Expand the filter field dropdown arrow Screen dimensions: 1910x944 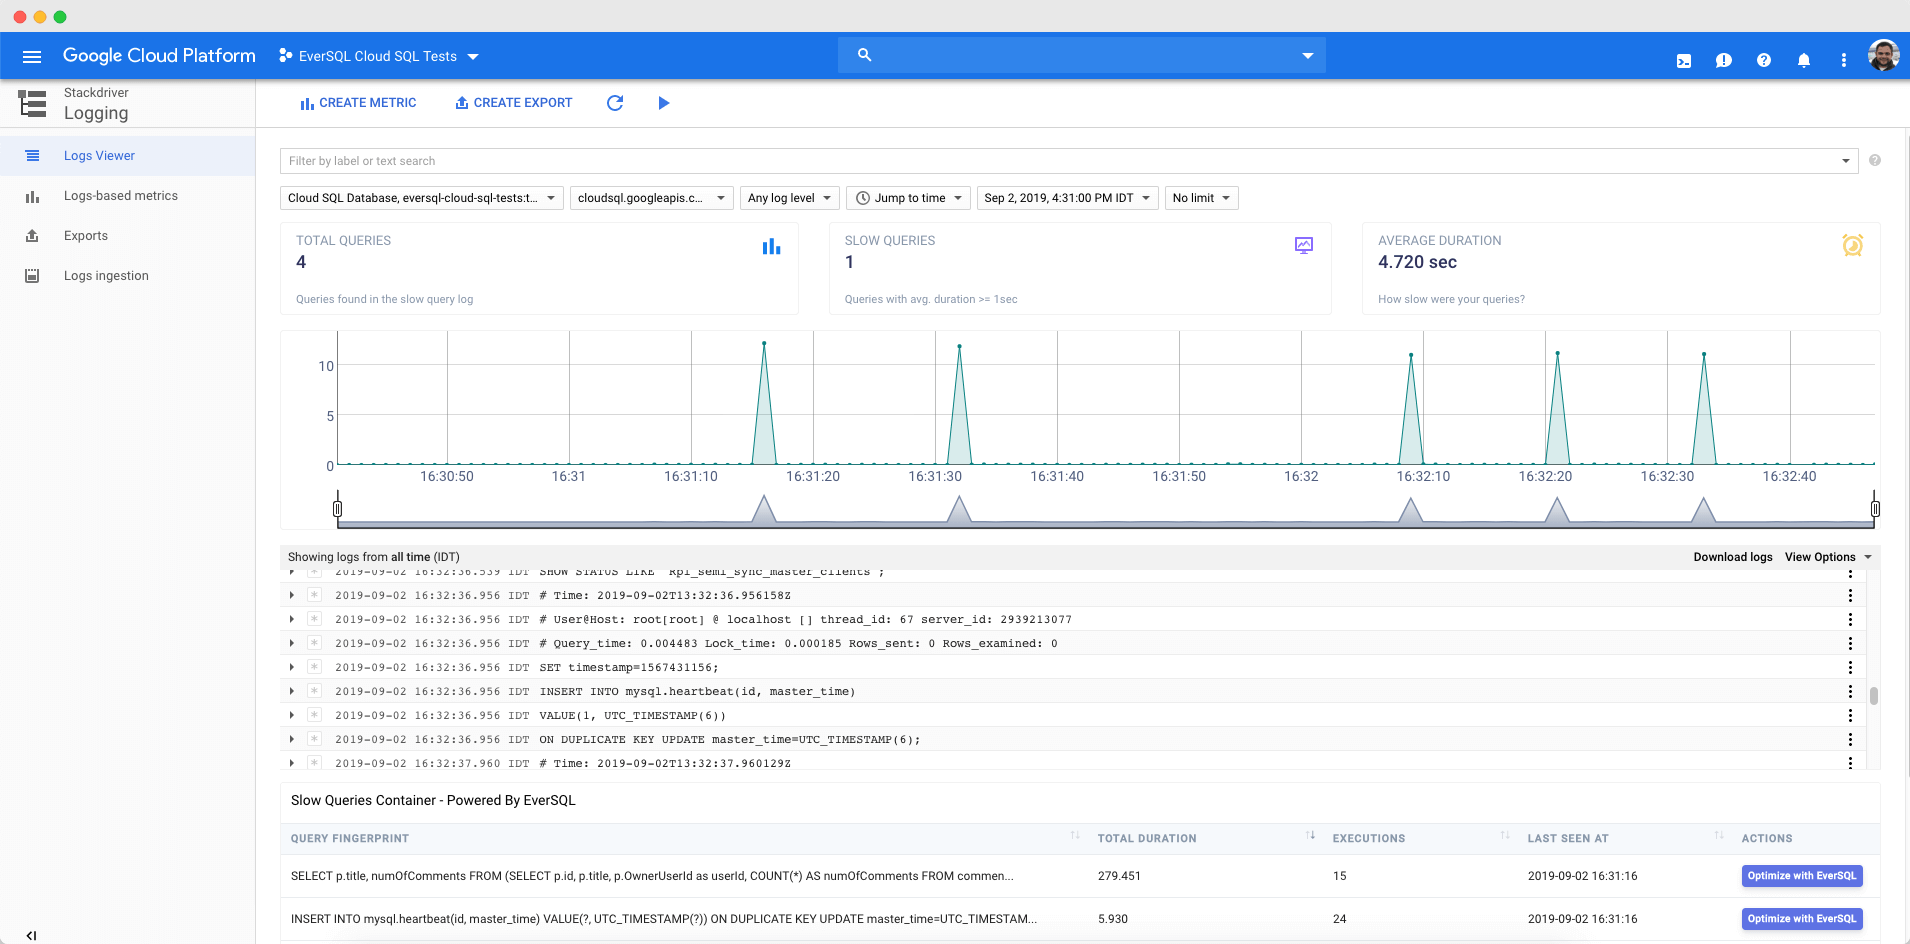1846,161
